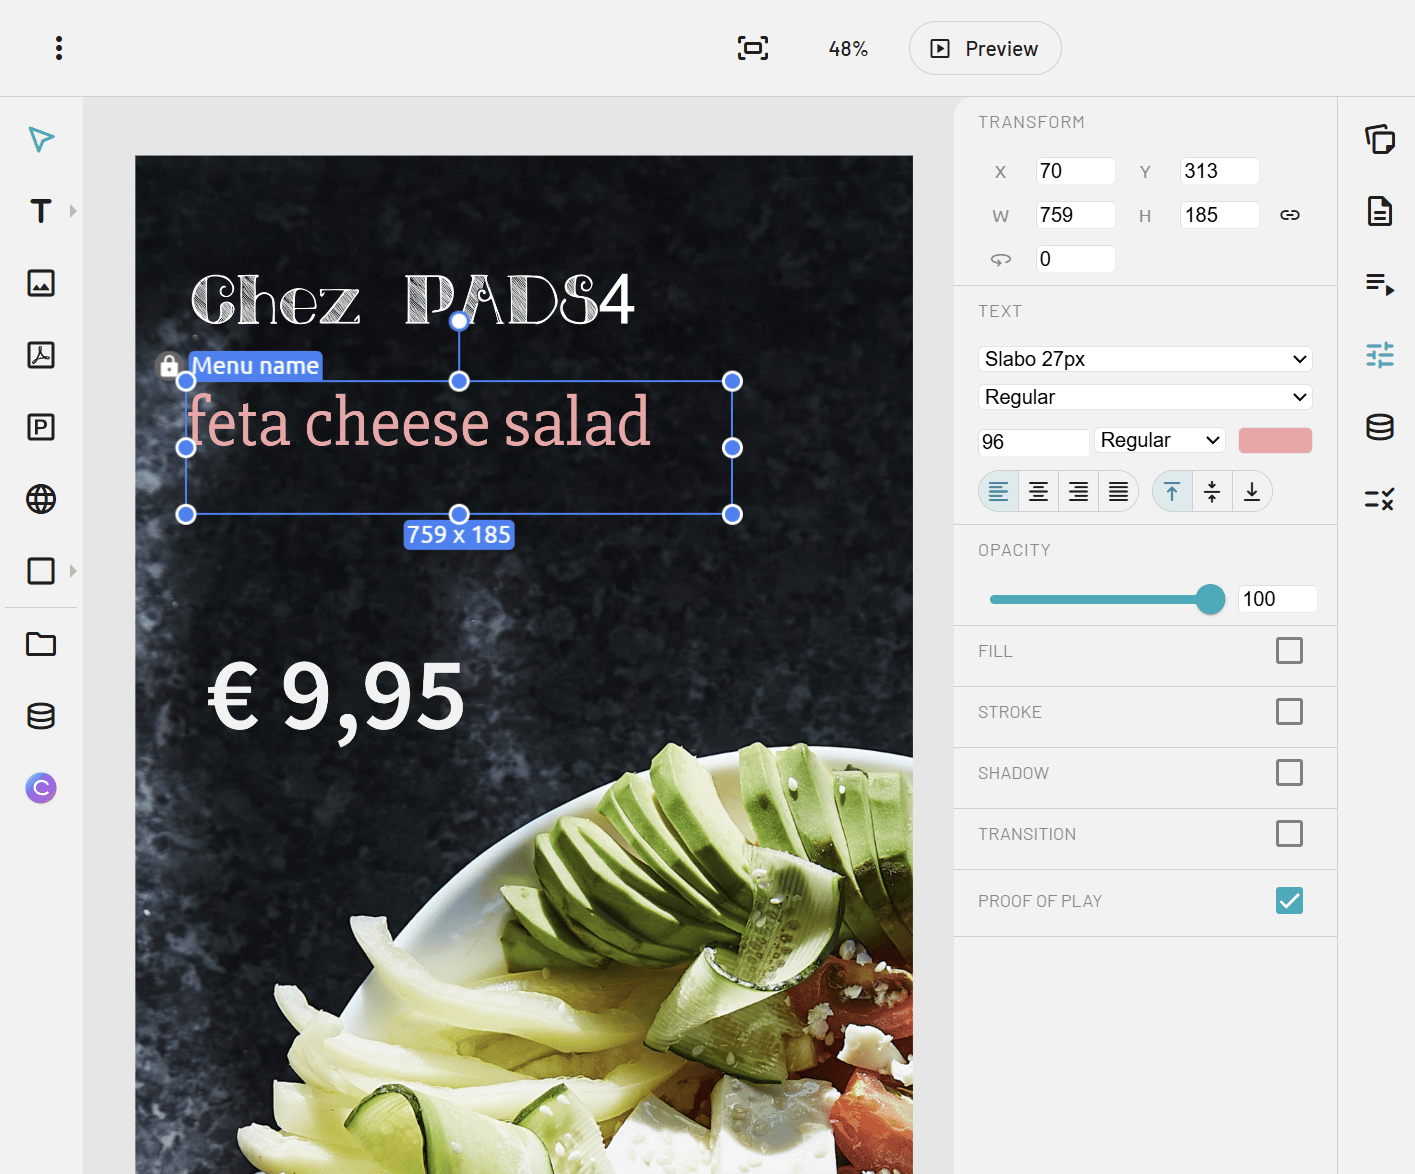Click the right-middle resize handle
This screenshot has width=1415, height=1174.
732,448
